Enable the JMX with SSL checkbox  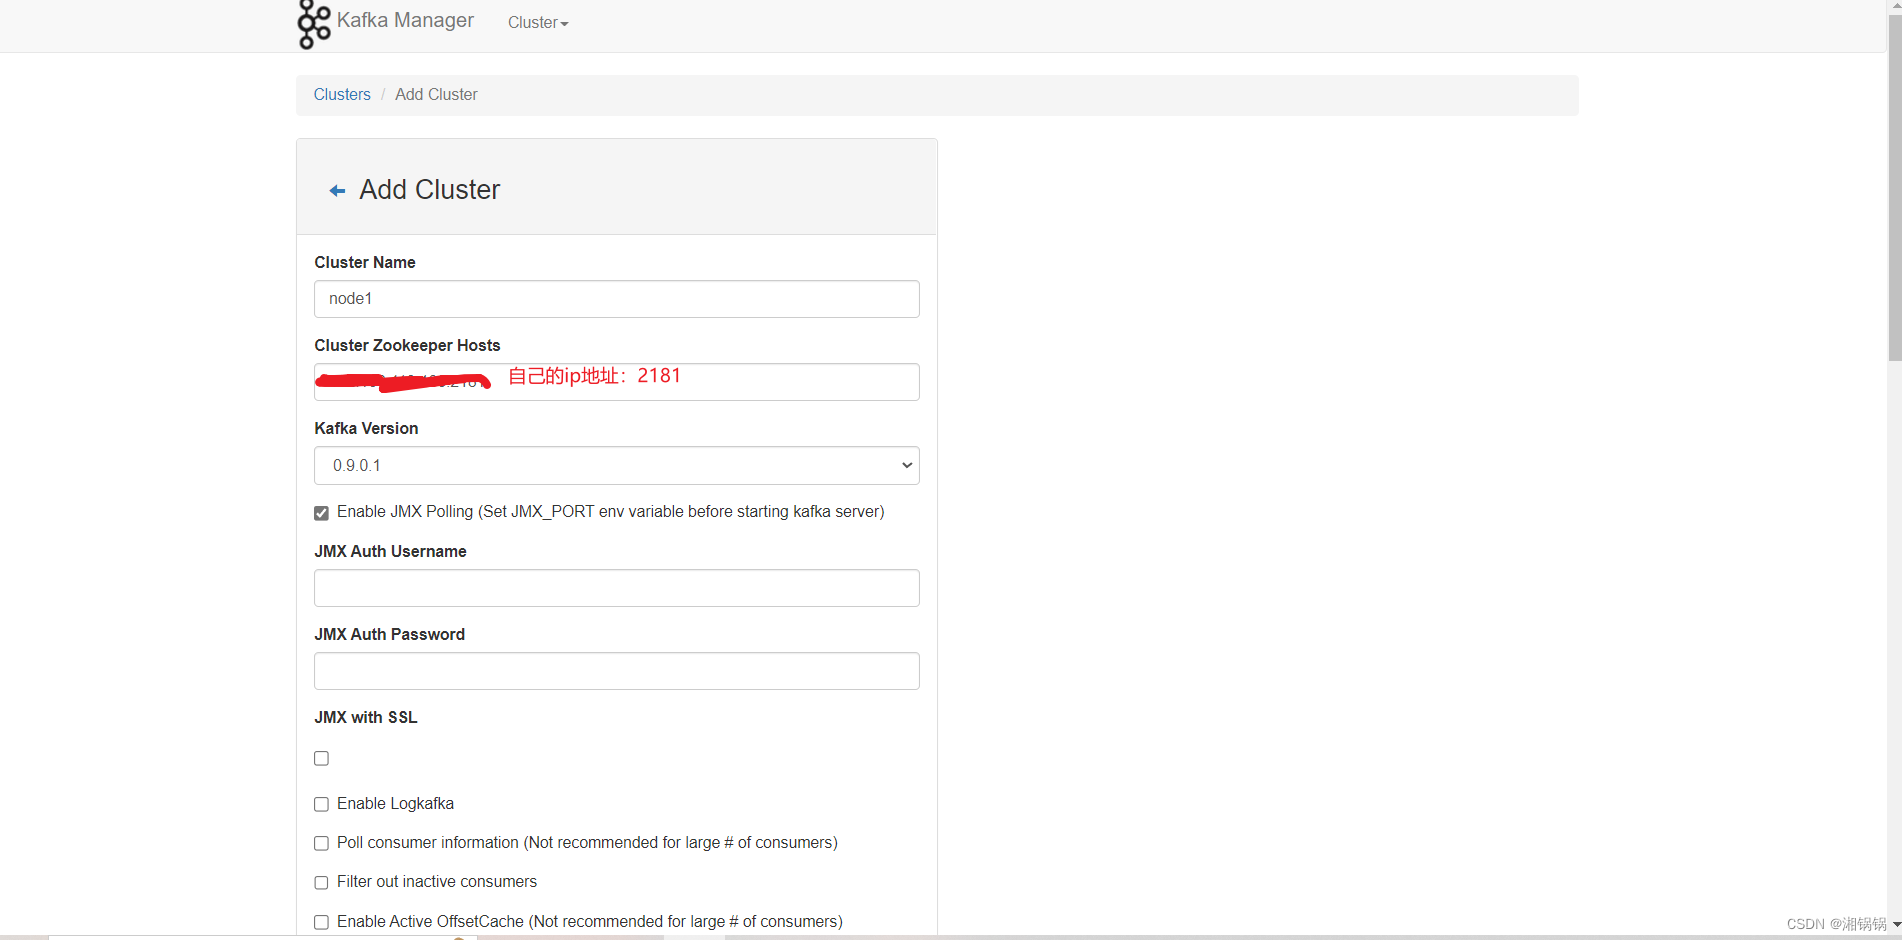pos(321,758)
